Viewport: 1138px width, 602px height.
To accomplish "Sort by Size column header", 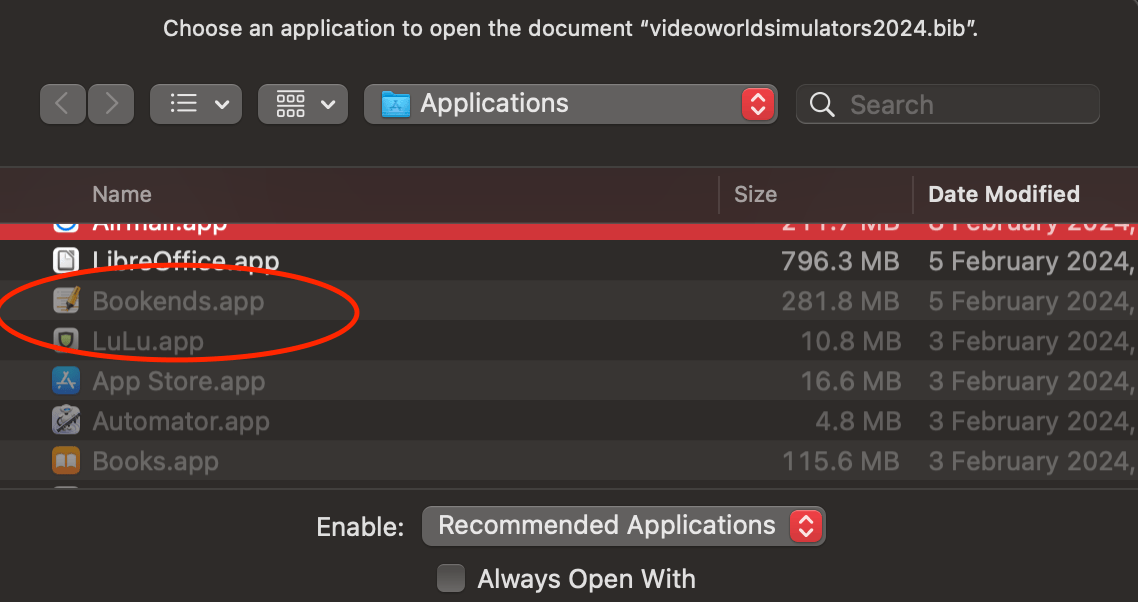I will (755, 194).
